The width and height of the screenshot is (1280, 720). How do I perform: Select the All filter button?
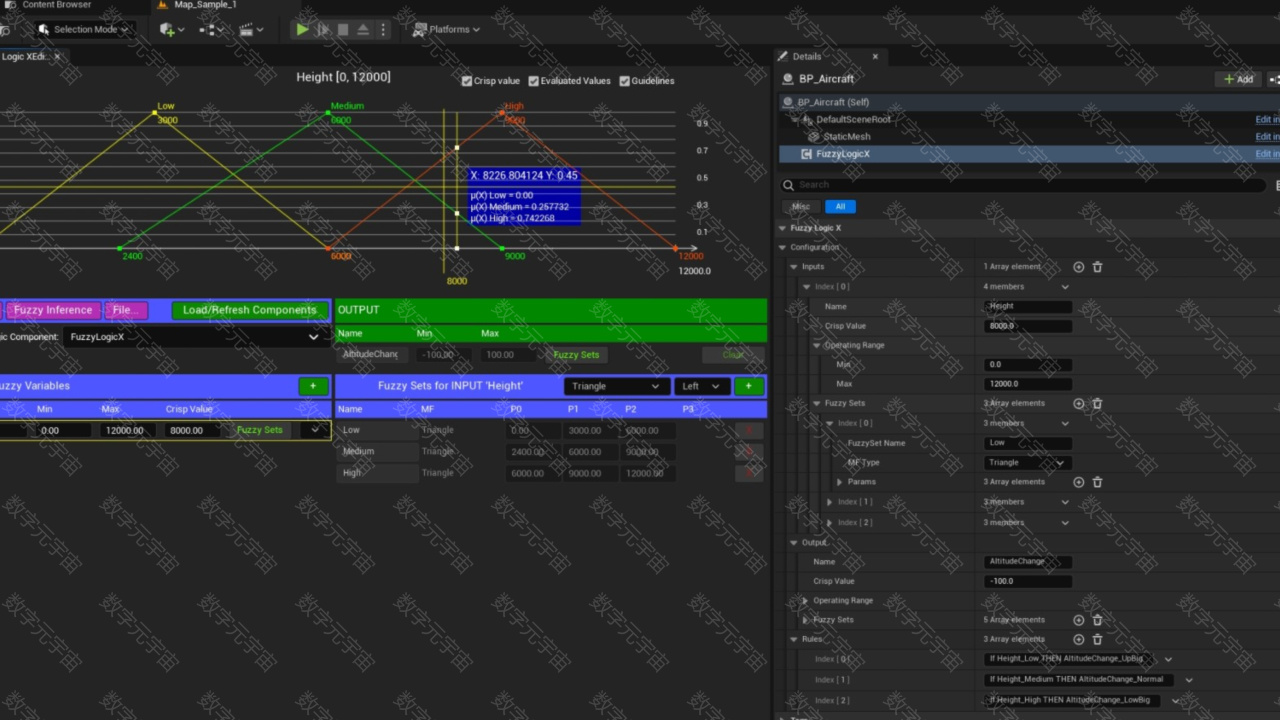coord(840,207)
